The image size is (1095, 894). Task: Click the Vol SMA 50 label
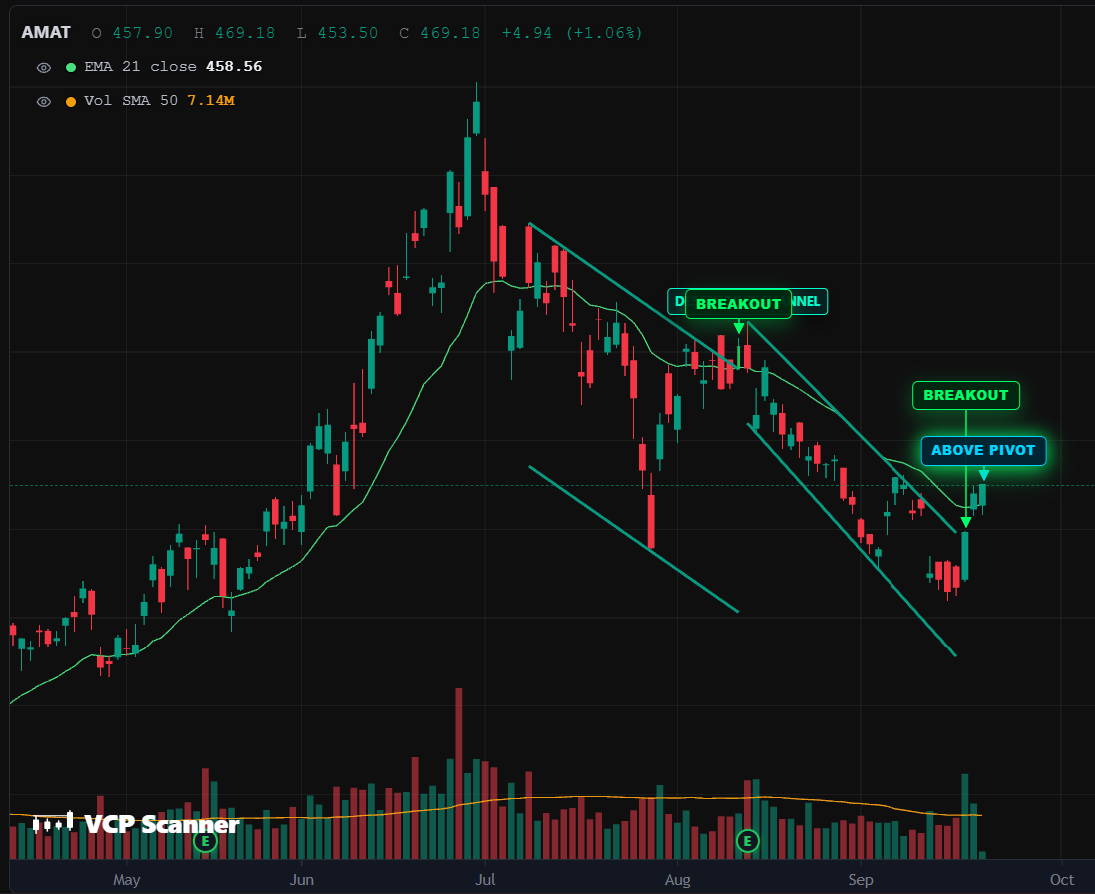point(131,101)
